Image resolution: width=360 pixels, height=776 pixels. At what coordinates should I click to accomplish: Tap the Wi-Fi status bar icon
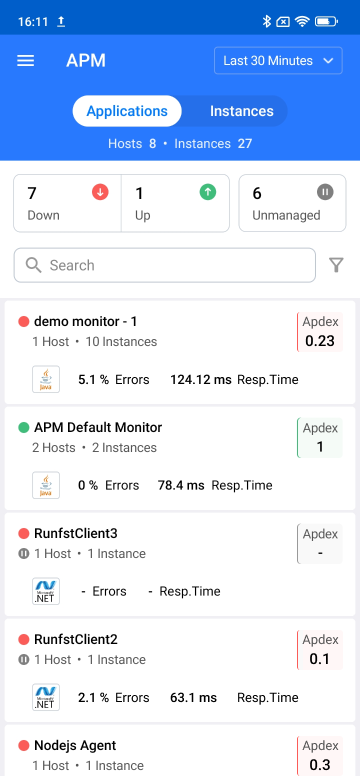tap(301, 21)
